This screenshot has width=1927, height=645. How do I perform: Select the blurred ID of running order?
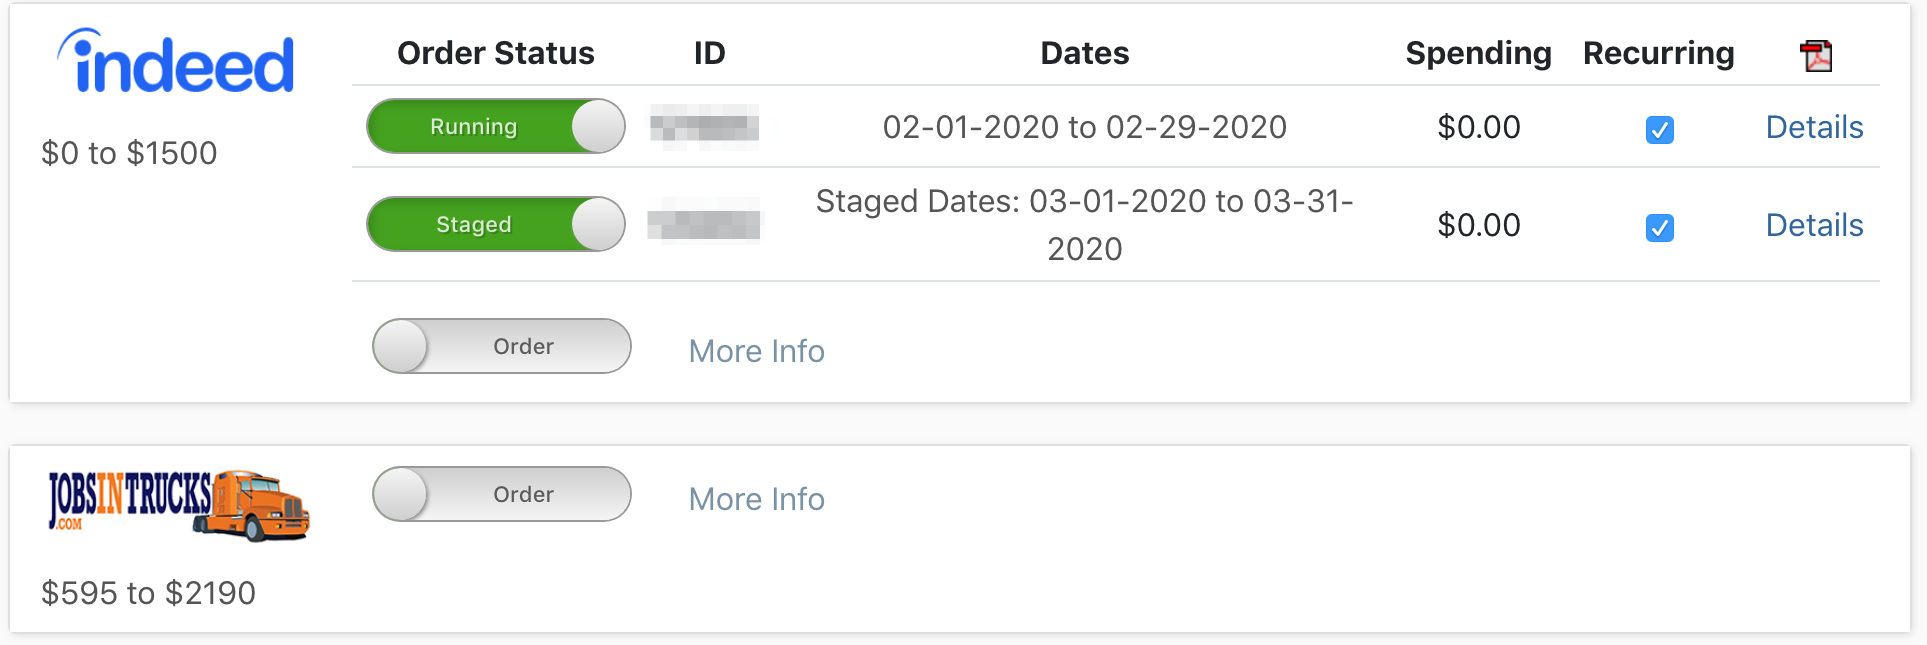704,126
